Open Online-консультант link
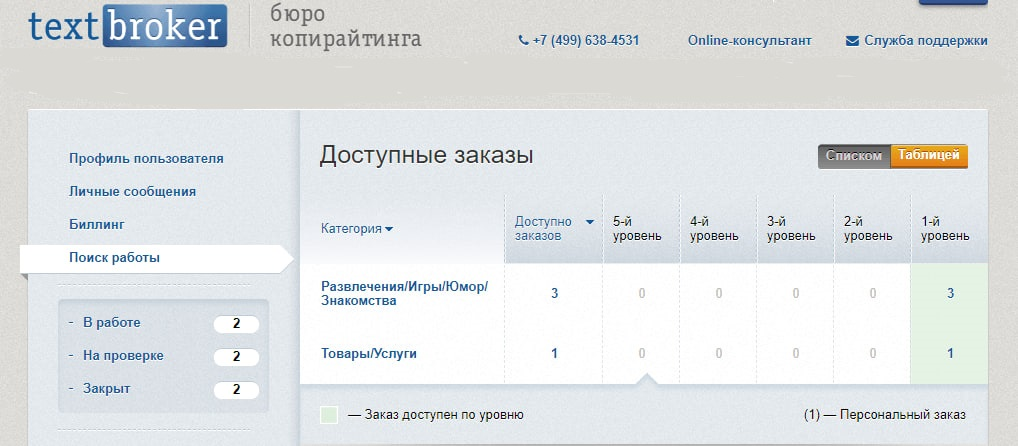This screenshot has width=1018, height=446. point(749,41)
